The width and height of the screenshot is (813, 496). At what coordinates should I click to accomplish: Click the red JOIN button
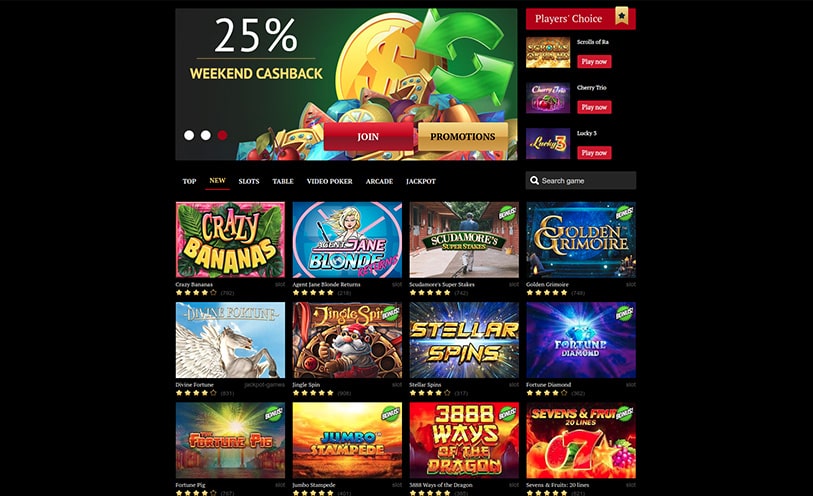click(368, 137)
